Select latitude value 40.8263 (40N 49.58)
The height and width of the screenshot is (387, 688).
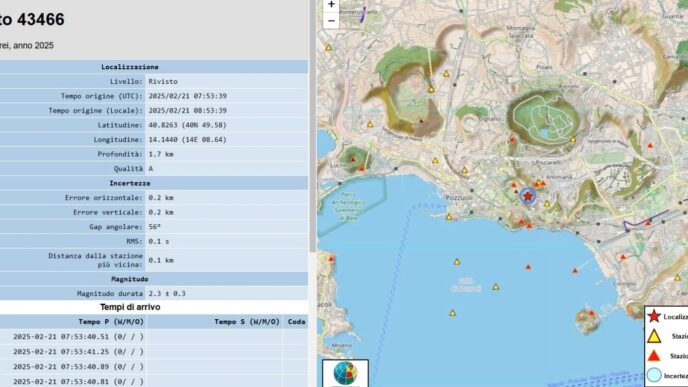(x=187, y=125)
